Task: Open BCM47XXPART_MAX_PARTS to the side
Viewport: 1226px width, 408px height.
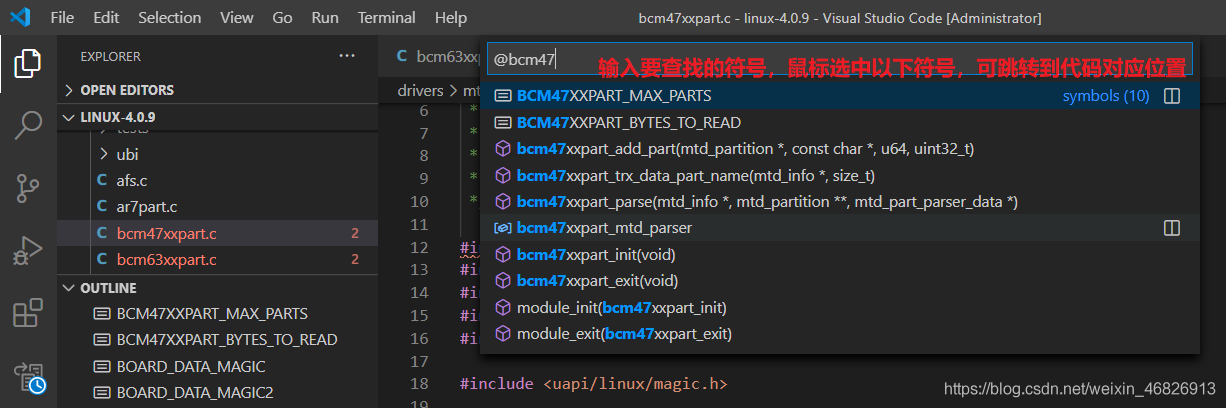Action: click(1172, 96)
